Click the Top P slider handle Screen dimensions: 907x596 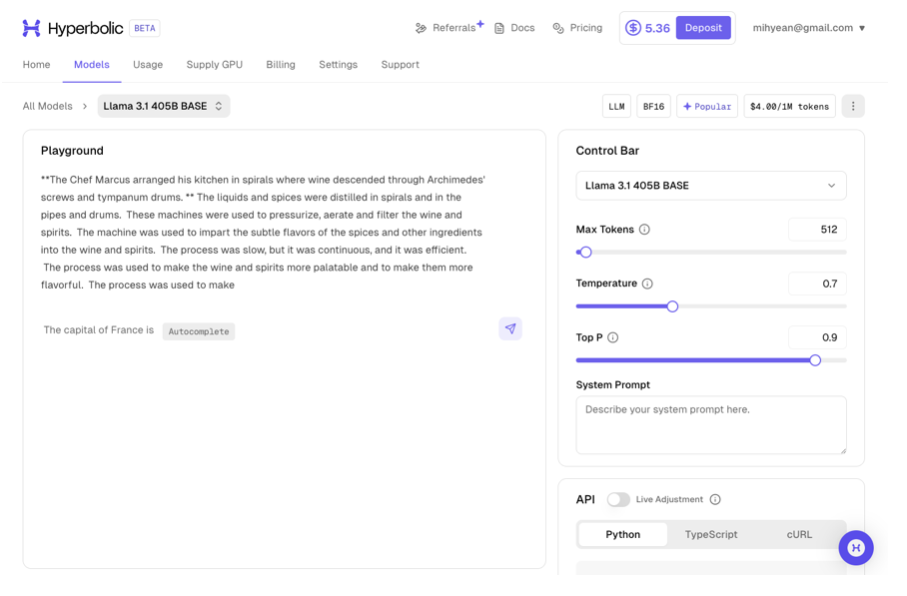pyautogui.click(x=815, y=360)
